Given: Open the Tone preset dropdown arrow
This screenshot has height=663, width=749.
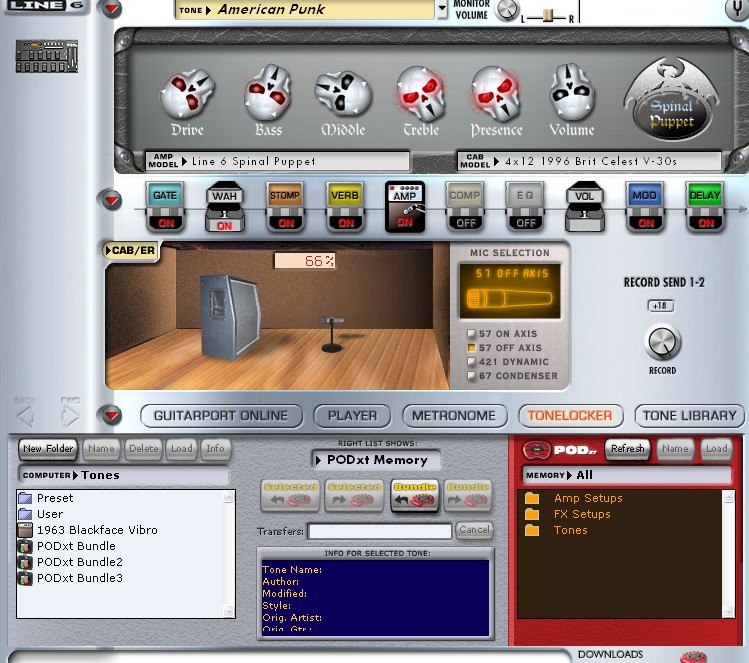Looking at the screenshot, I should pyautogui.click(x=442, y=9).
